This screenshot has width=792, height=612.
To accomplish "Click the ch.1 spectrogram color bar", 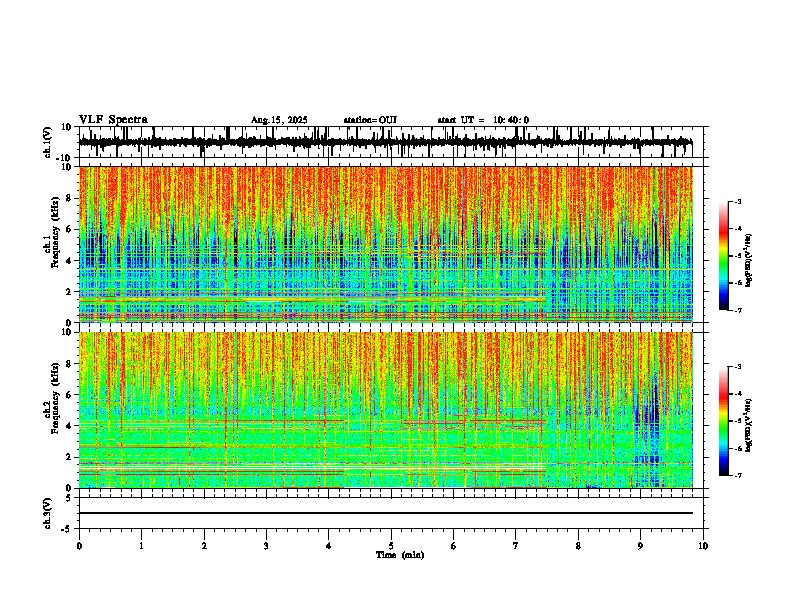I will click(723, 256).
